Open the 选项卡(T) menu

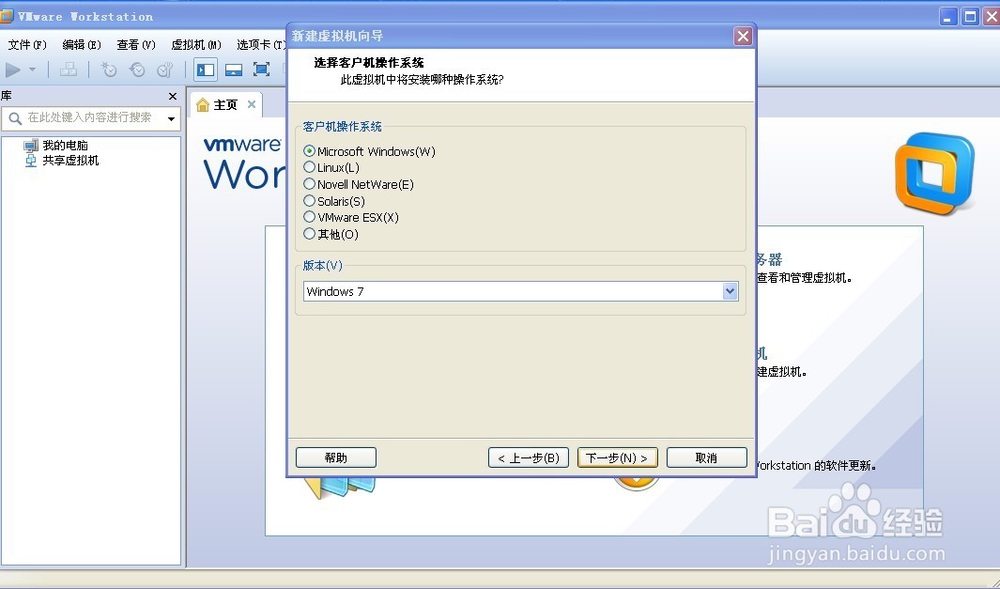pyautogui.click(x=261, y=45)
